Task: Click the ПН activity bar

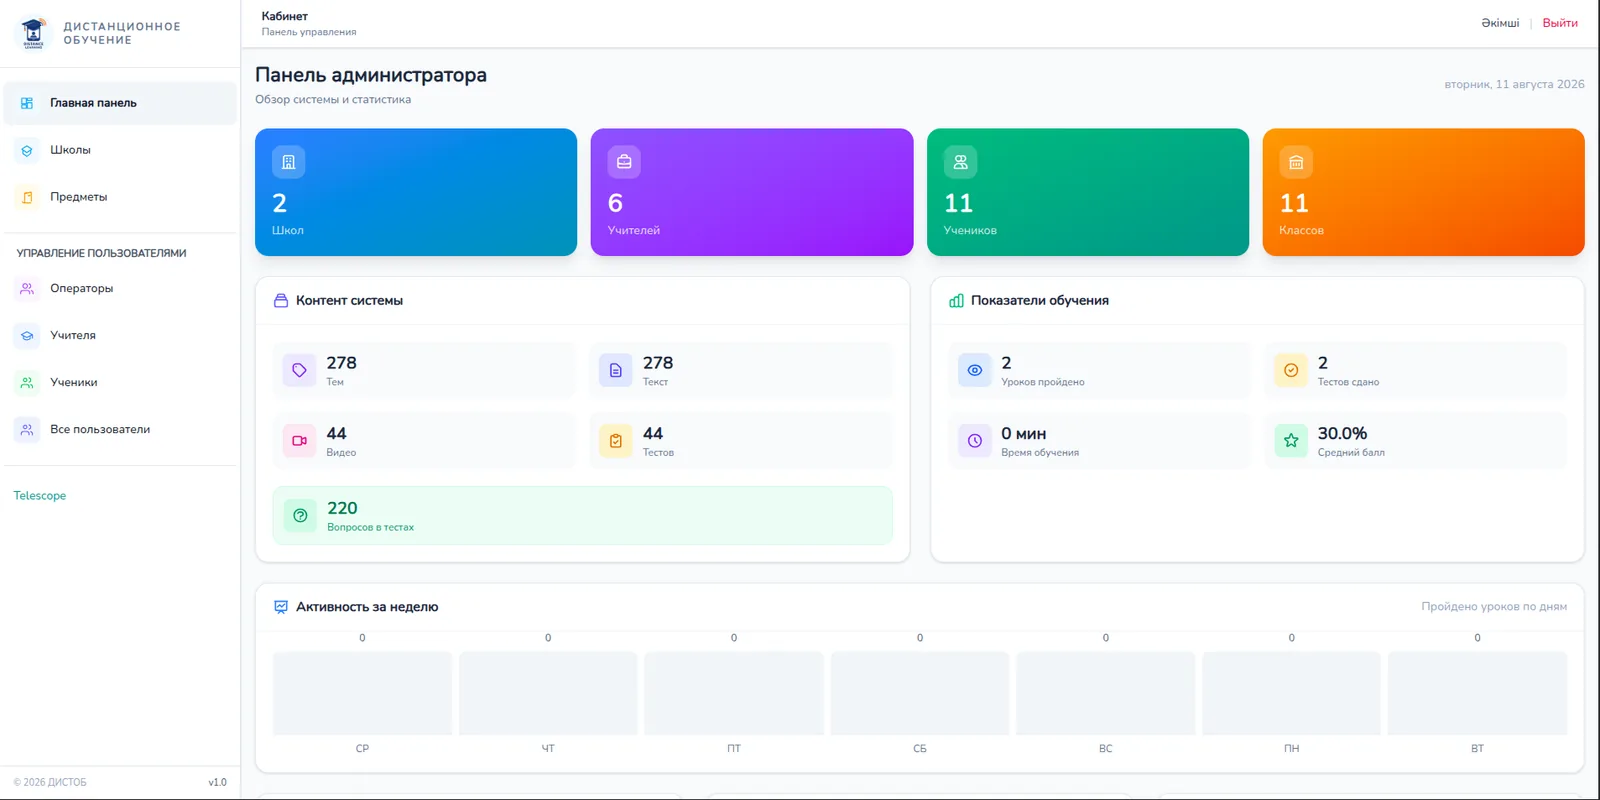Action: coord(1292,693)
